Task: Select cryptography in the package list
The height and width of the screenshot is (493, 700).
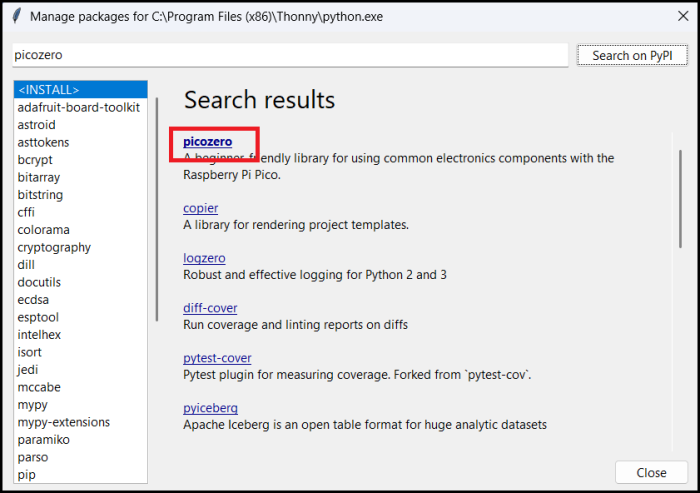Action: pos(81,247)
